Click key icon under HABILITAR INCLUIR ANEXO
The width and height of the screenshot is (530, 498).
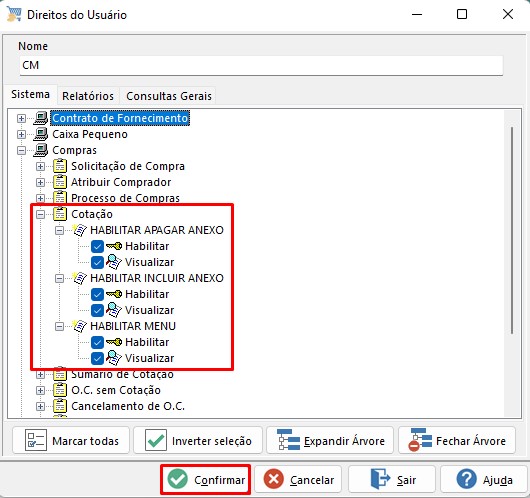tap(114, 294)
